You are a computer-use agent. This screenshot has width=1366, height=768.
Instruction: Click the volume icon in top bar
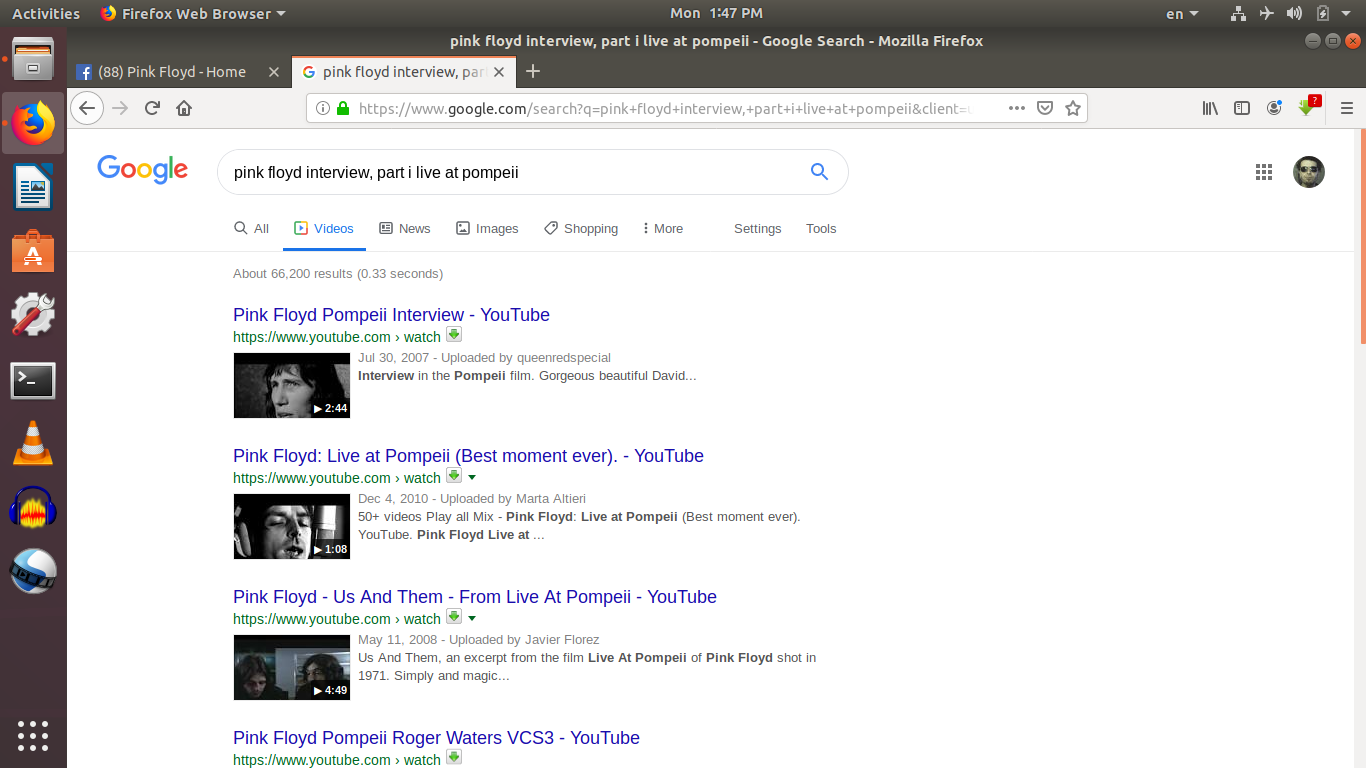[1294, 13]
